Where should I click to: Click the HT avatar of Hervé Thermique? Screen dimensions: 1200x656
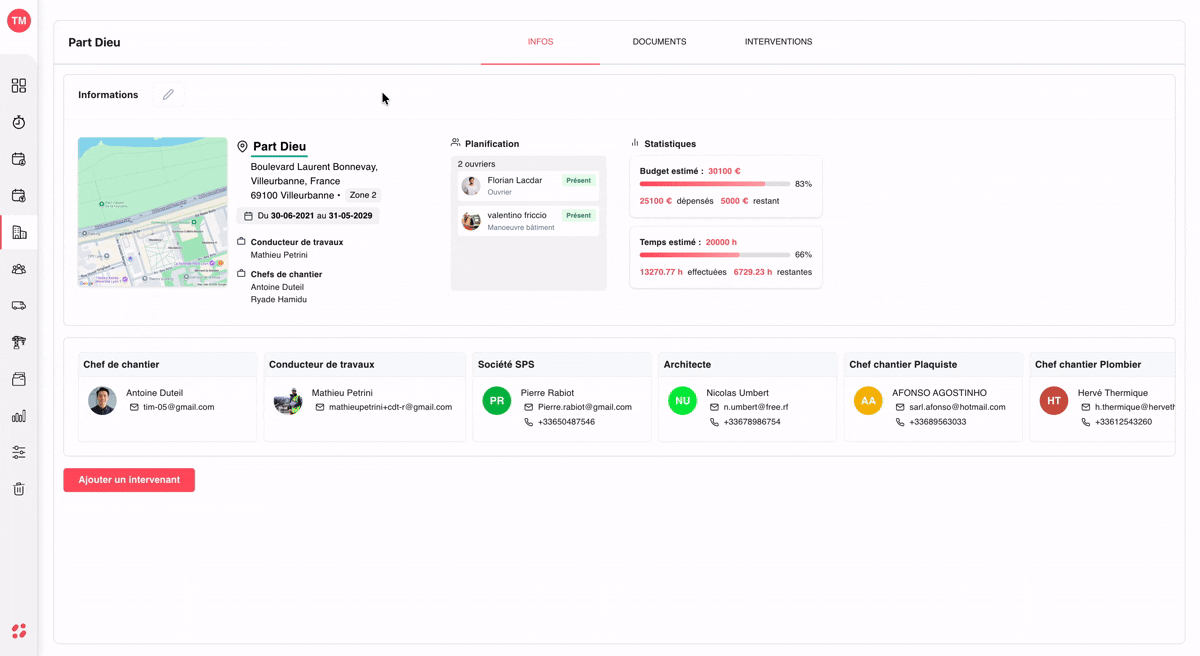click(1054, 401)
